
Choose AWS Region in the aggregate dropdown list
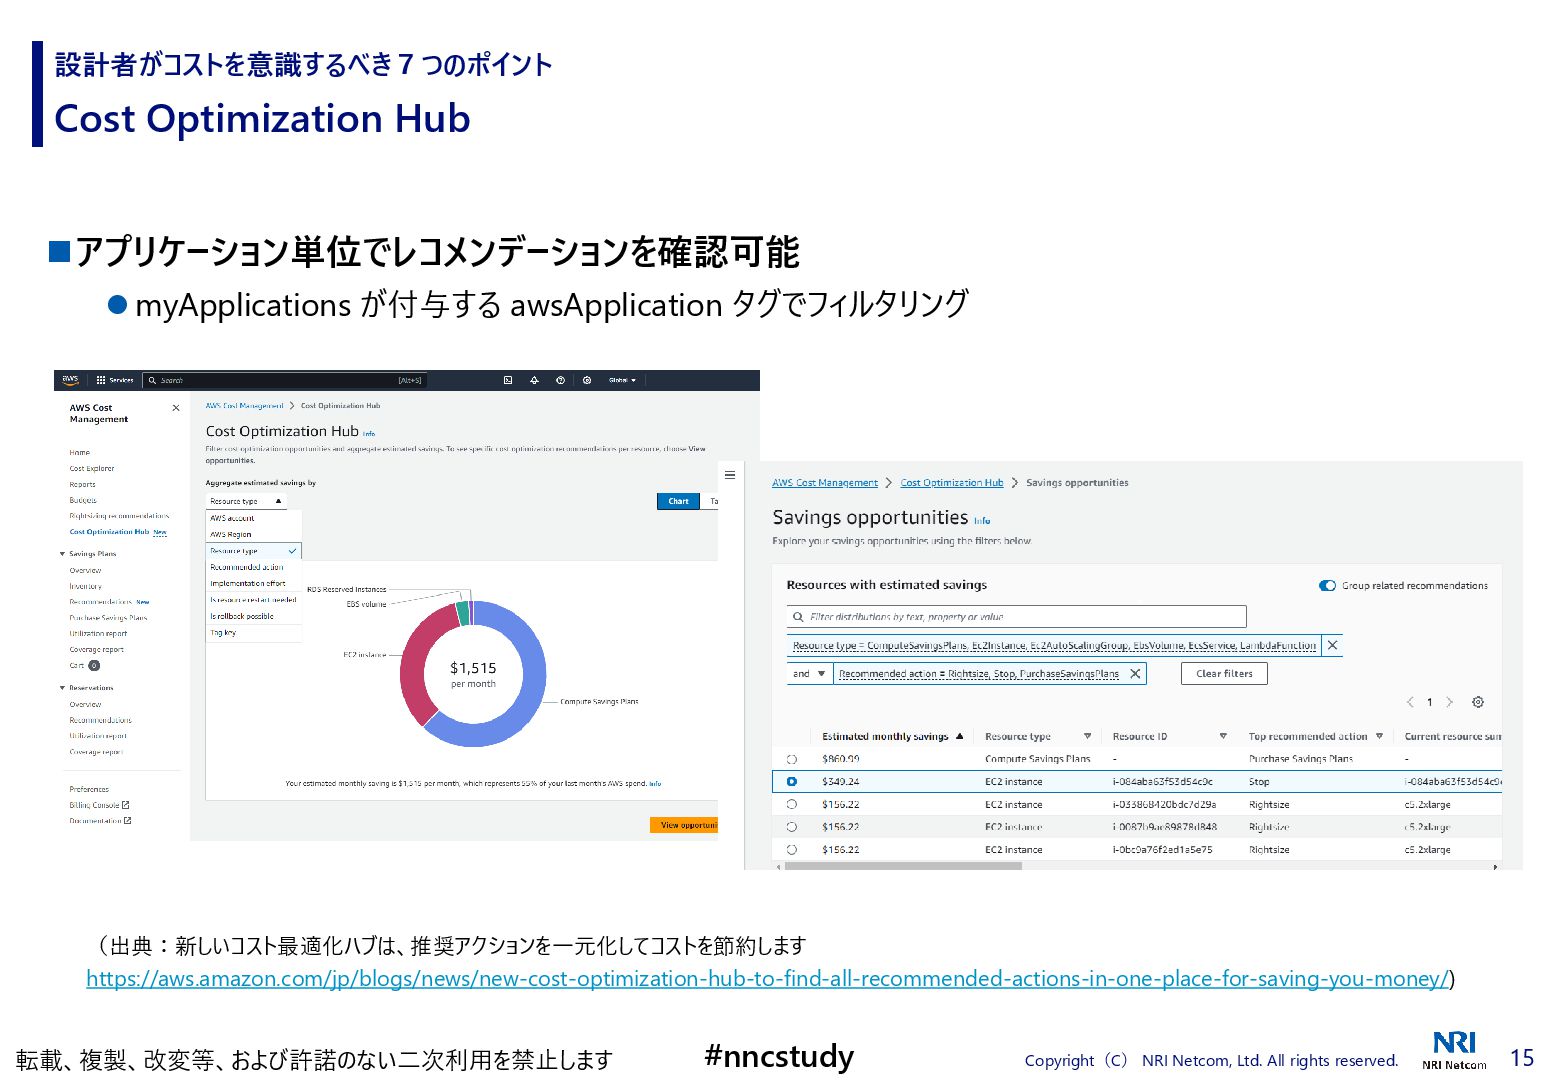pos(254,535)
